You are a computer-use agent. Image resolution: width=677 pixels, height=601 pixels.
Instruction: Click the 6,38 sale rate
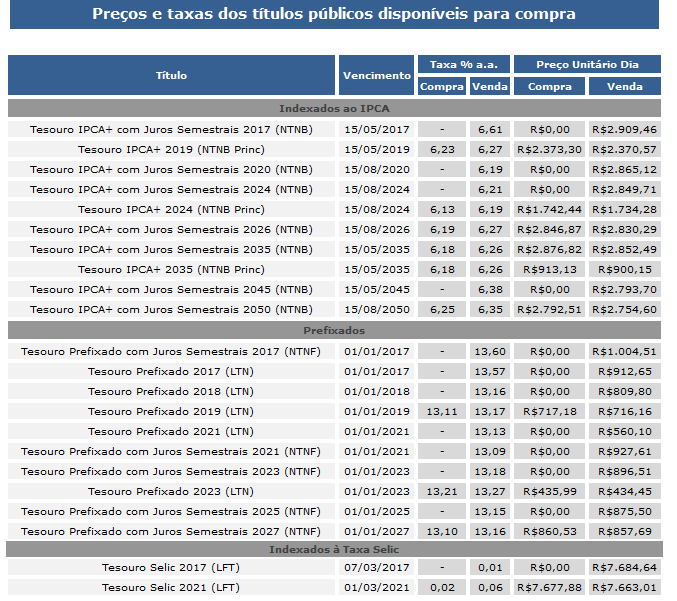490,289
